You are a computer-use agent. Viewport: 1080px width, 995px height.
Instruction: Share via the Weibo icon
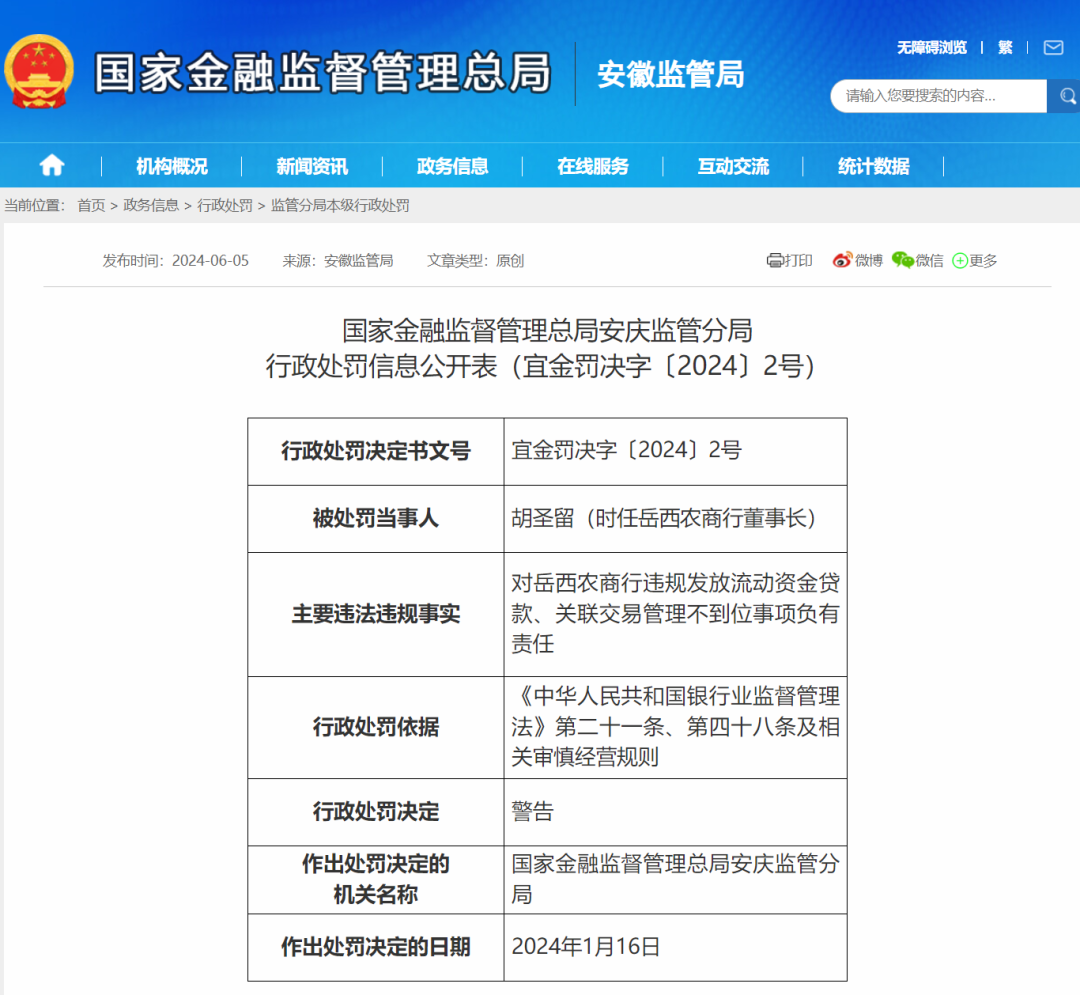842,260
